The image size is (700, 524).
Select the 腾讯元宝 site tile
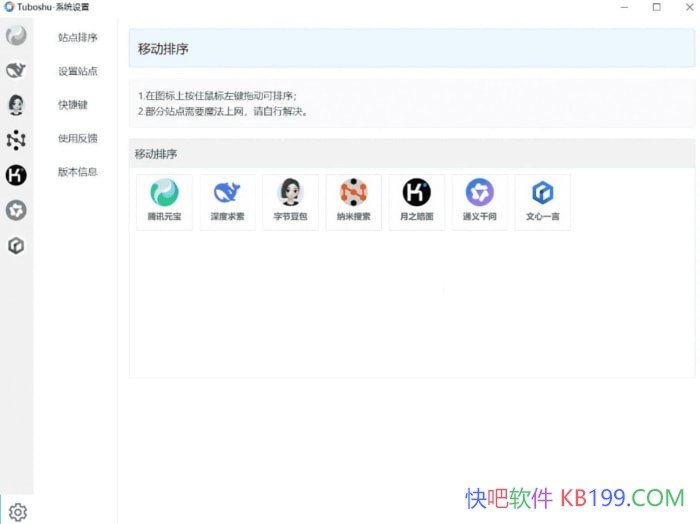tap(164, 201)
